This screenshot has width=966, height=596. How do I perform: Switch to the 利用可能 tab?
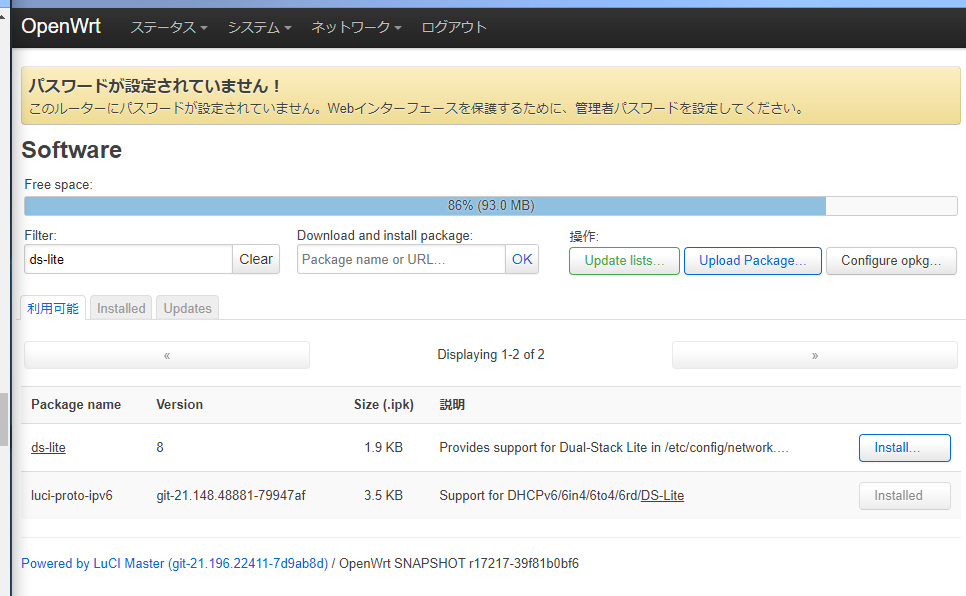click(53, 308)
